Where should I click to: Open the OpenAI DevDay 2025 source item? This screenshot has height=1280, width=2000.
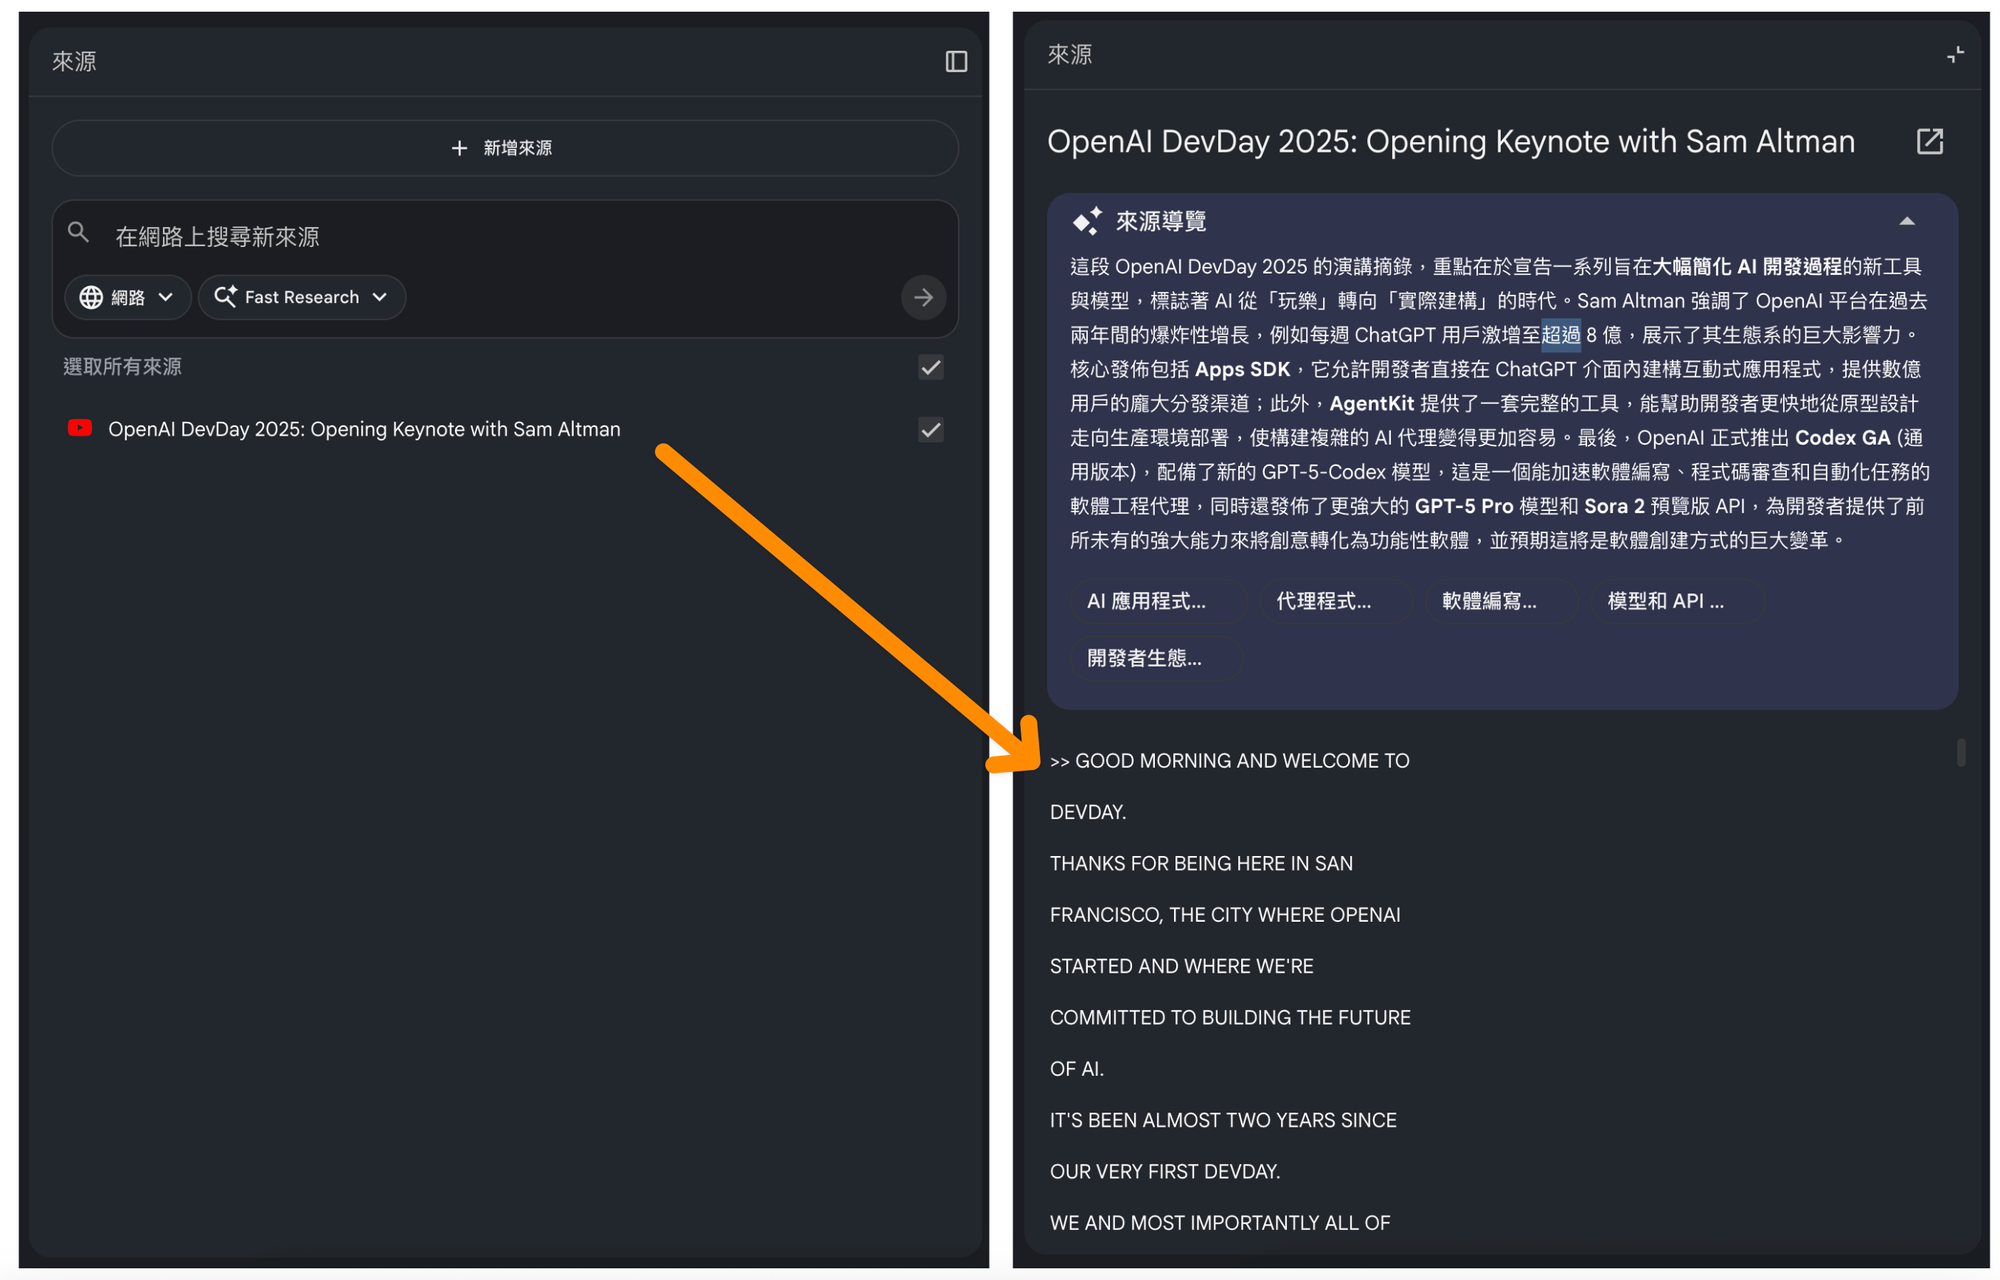click(x=364, y=430)
